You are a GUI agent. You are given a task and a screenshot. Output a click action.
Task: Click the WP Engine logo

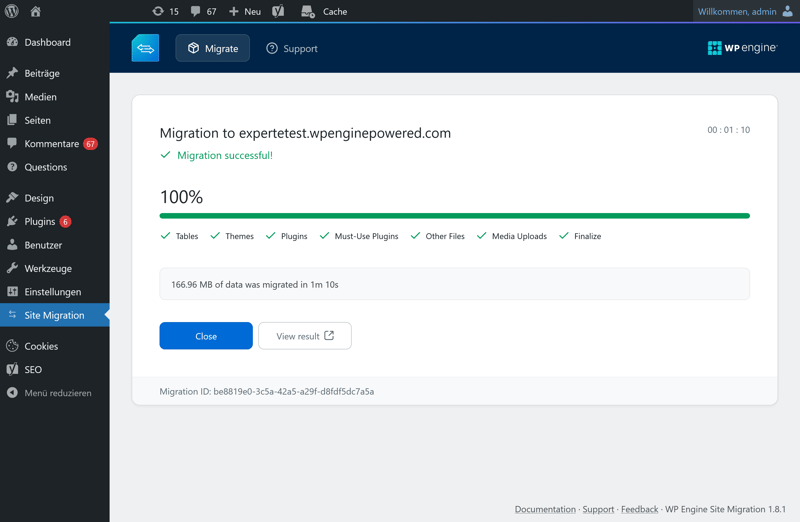[x=742, y=48]
